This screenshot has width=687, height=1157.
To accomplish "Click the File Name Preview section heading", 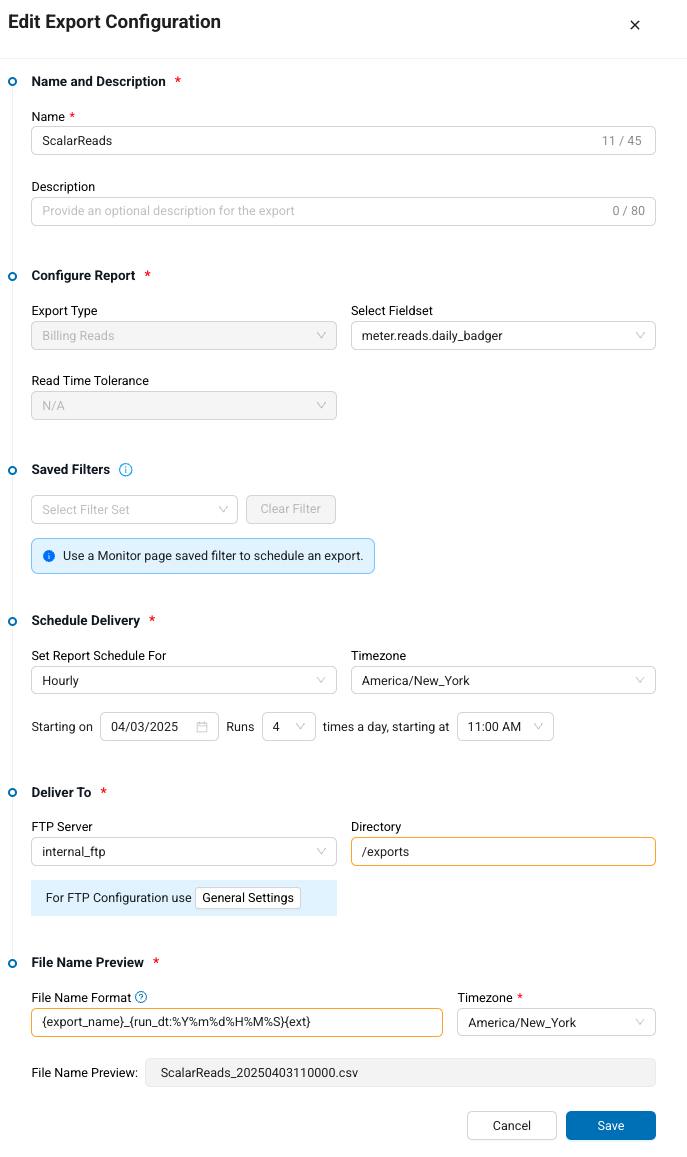I will pos(88,963).
